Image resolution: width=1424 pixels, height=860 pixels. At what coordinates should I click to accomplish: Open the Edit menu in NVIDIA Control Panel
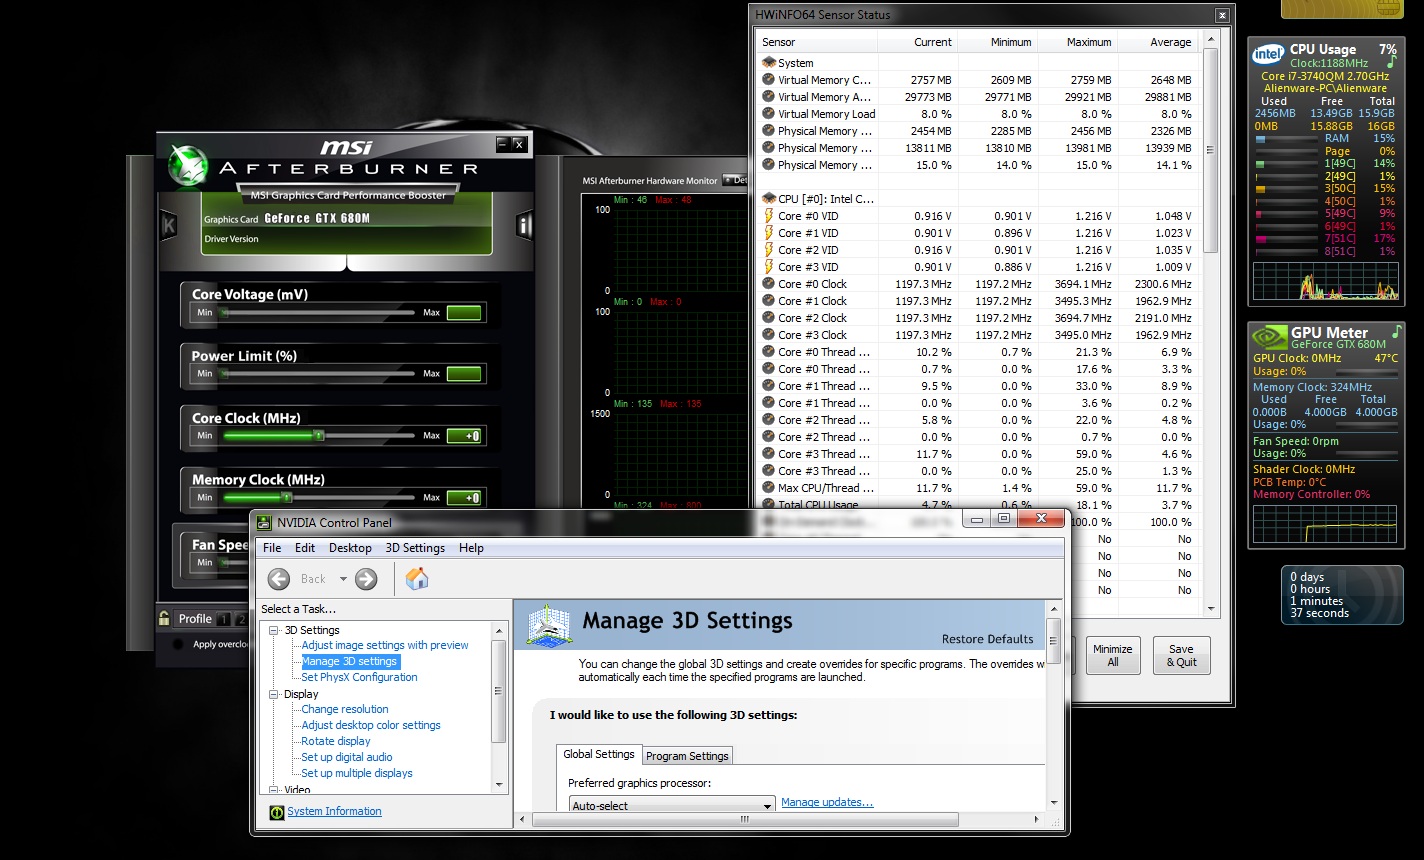coord(305,548)
